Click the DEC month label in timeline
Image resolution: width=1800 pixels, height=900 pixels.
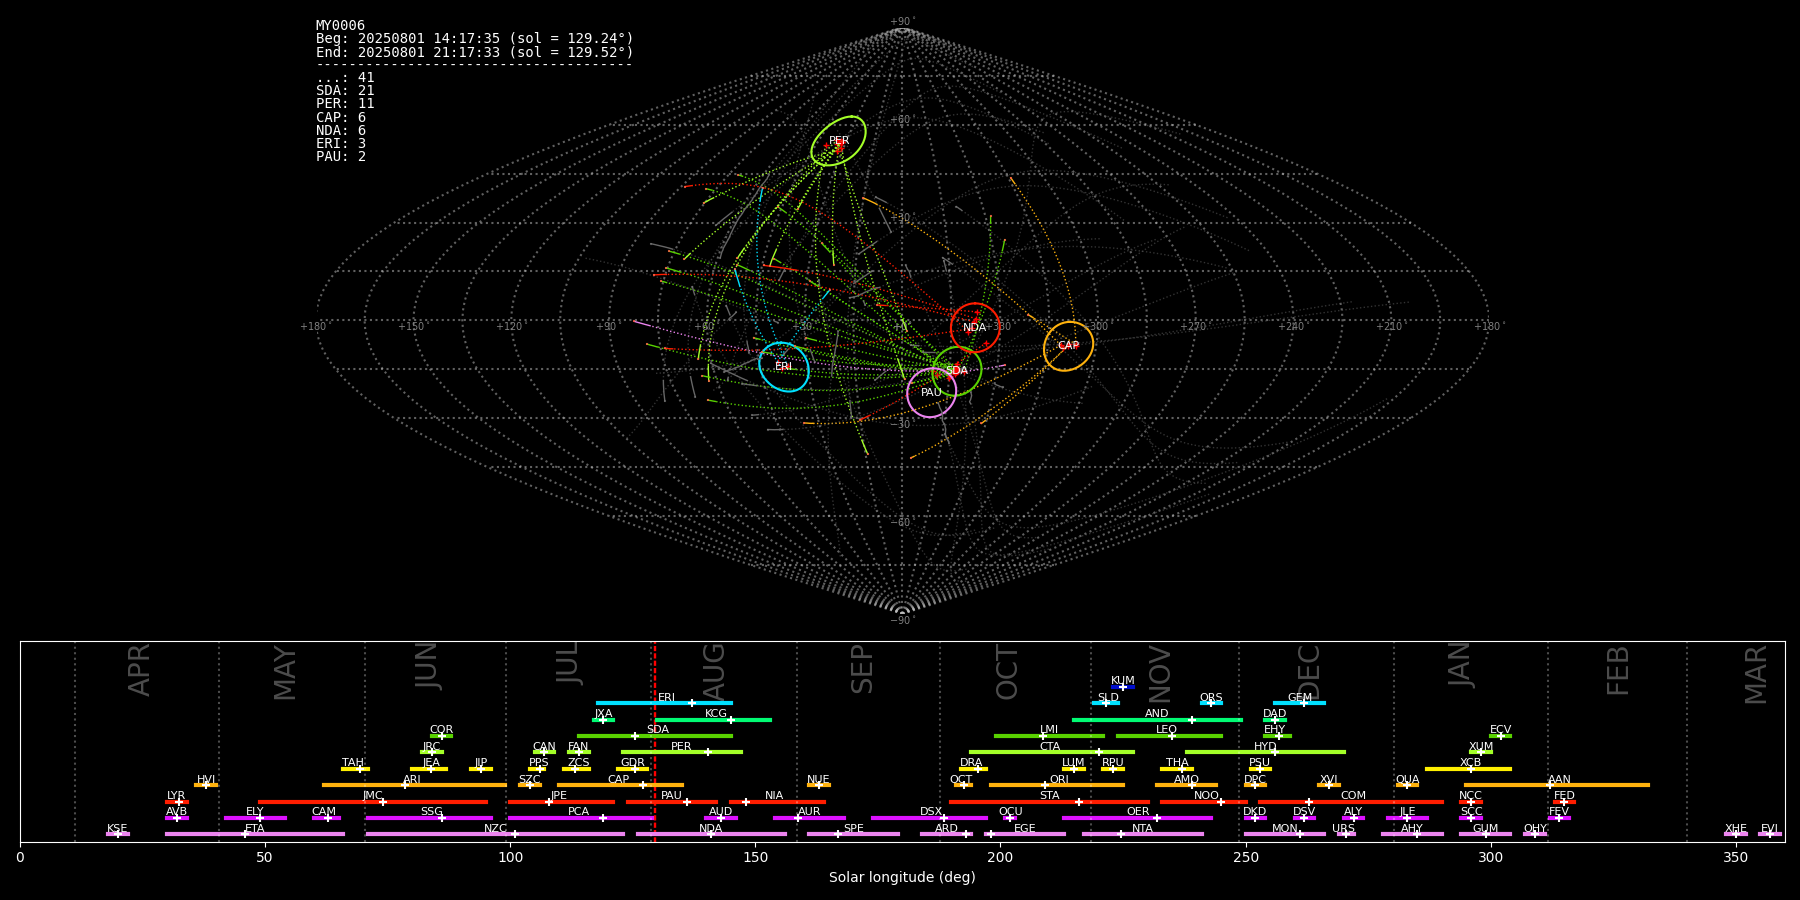coord(1309,672)
